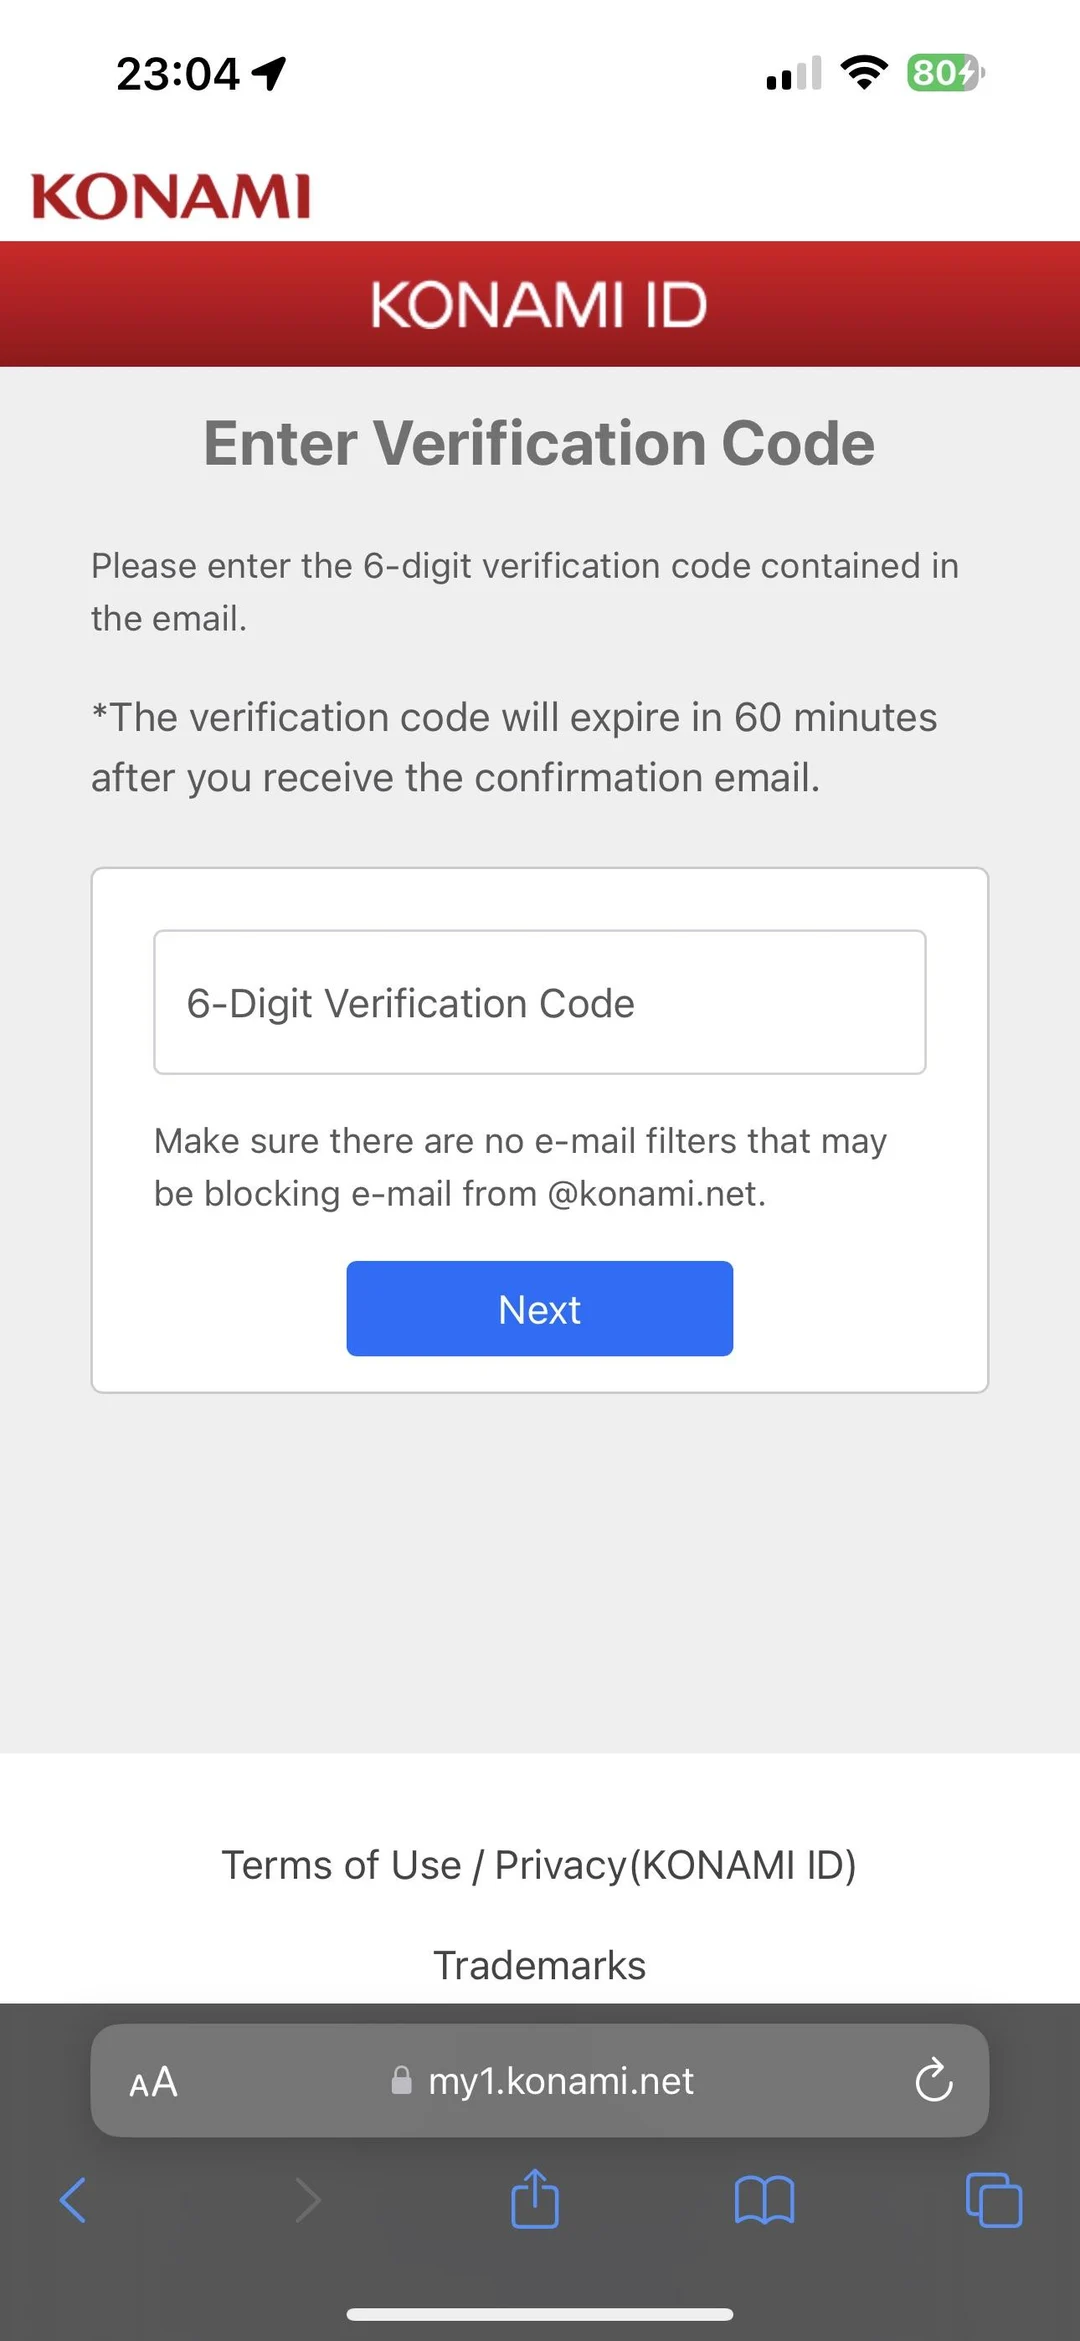Tap the Share icon in Safari toolbar
1080x2341 pixels.
(536, 2198)
